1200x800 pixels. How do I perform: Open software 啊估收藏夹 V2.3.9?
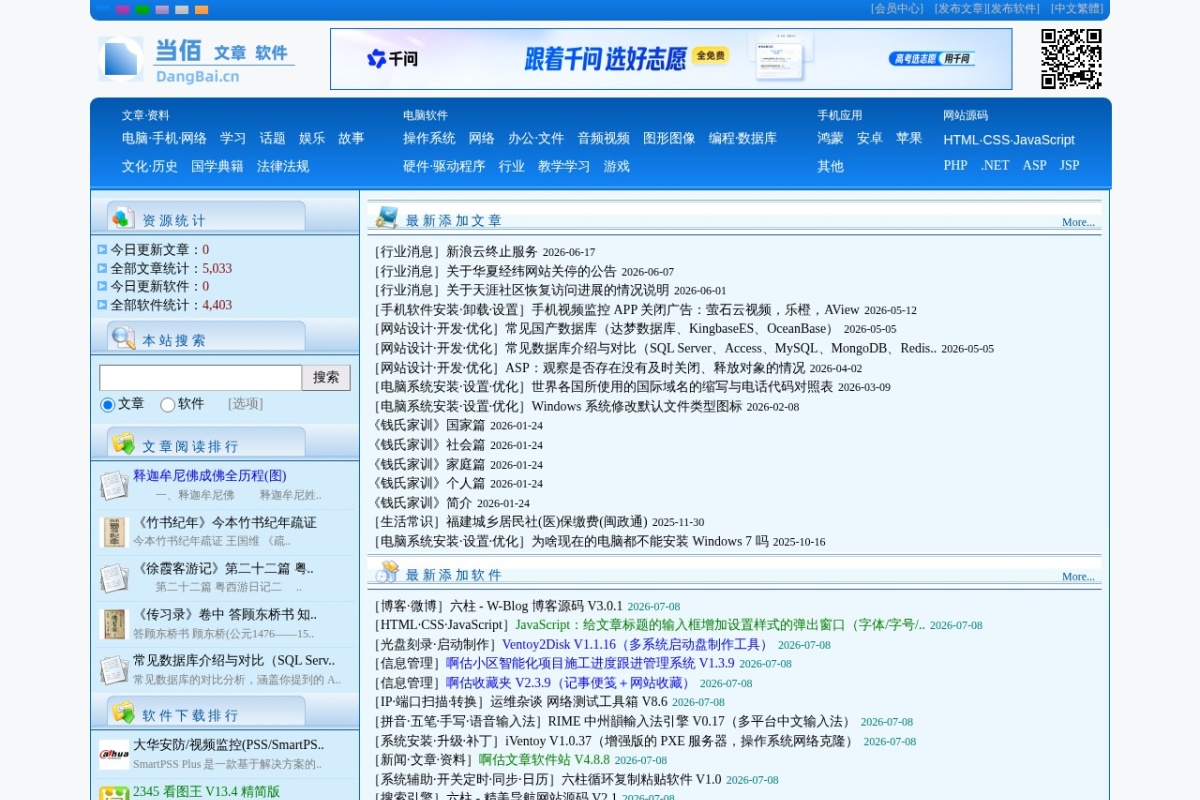pyautogui.click(x=570, y=683)
